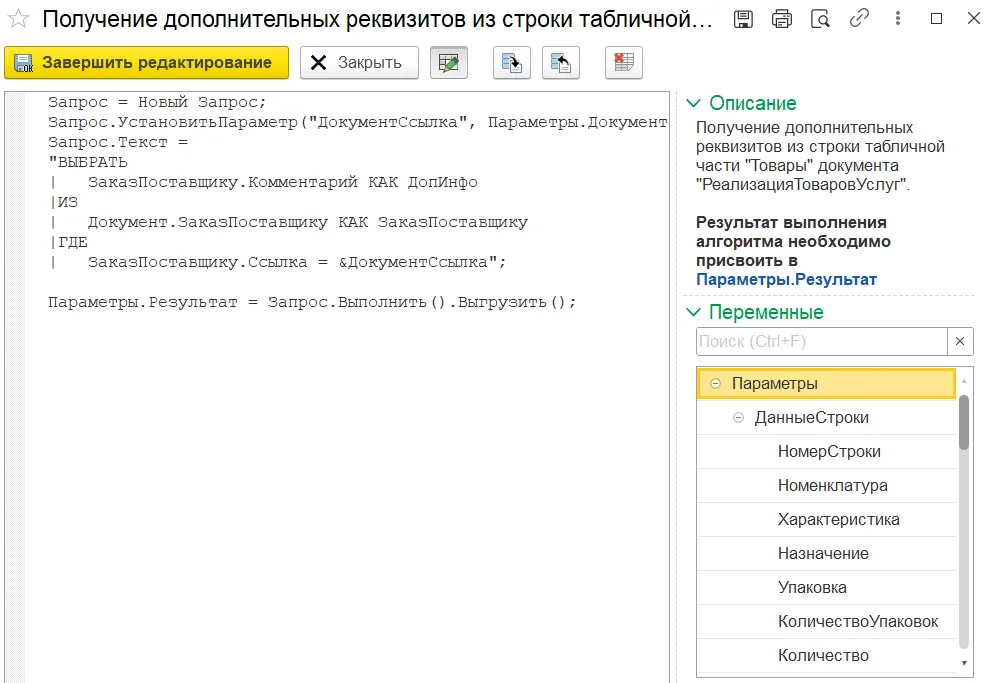
Task: Click the document with down-right arrow icon
Action: (512, 63)
